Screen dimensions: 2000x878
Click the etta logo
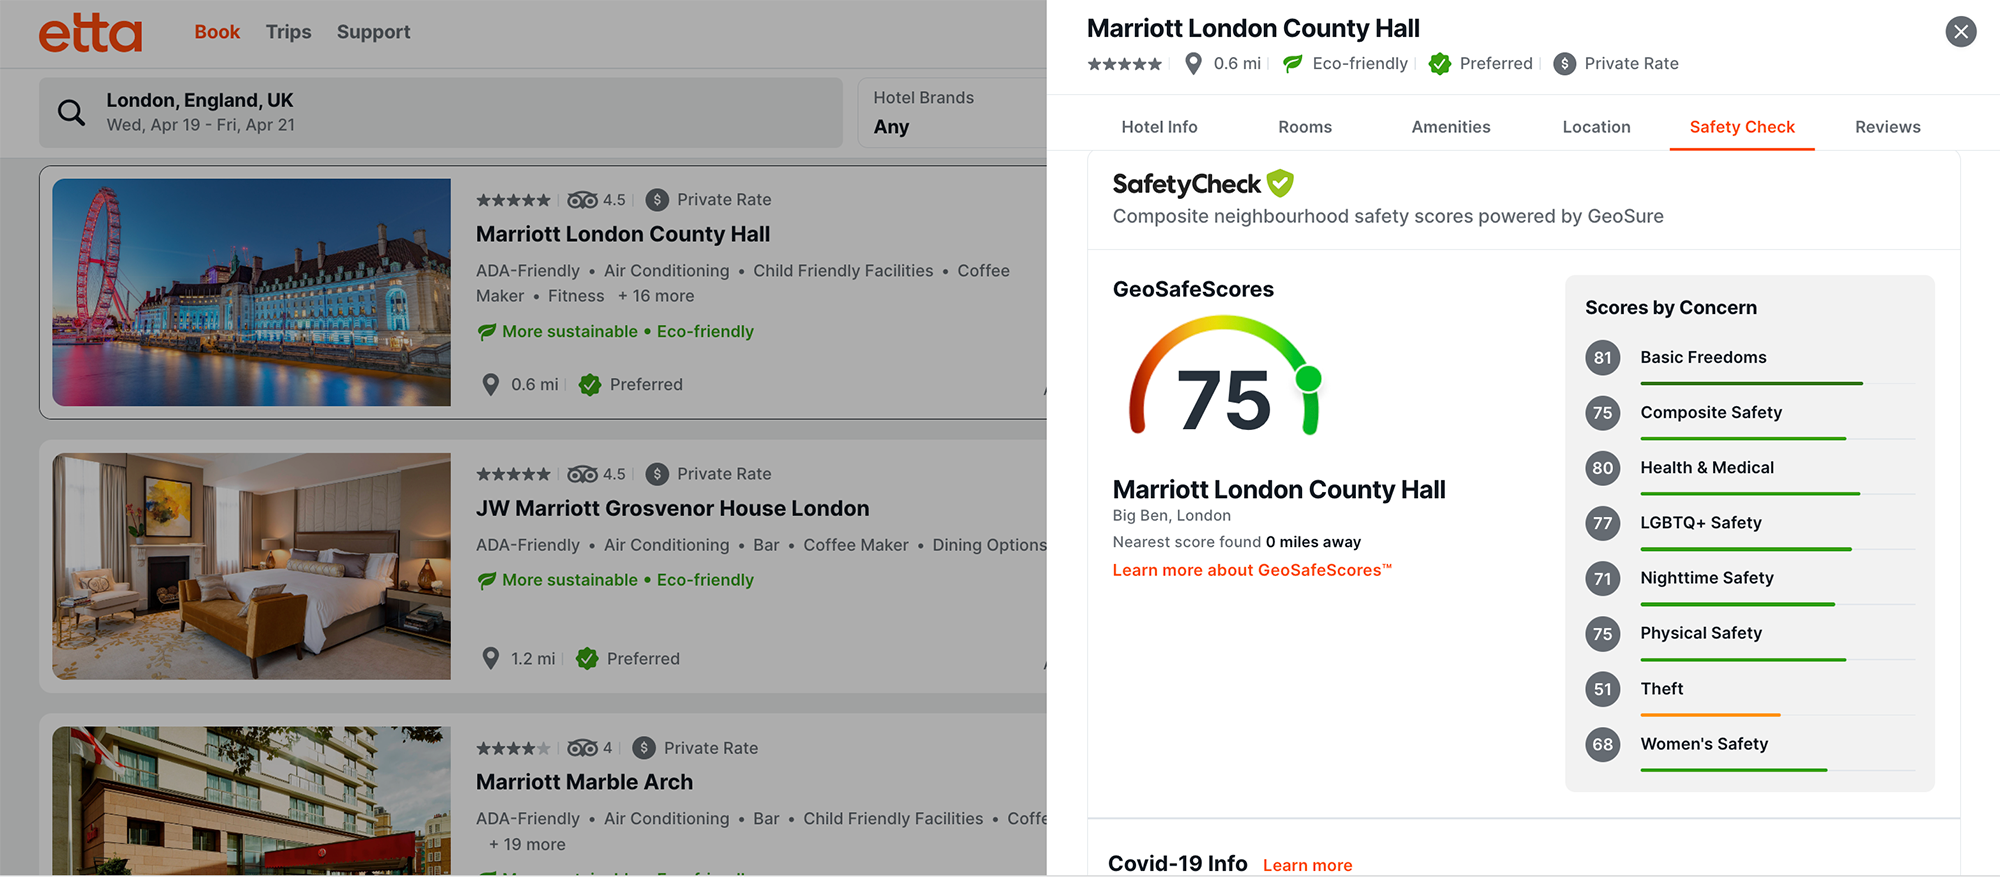(x=90, y=33)
